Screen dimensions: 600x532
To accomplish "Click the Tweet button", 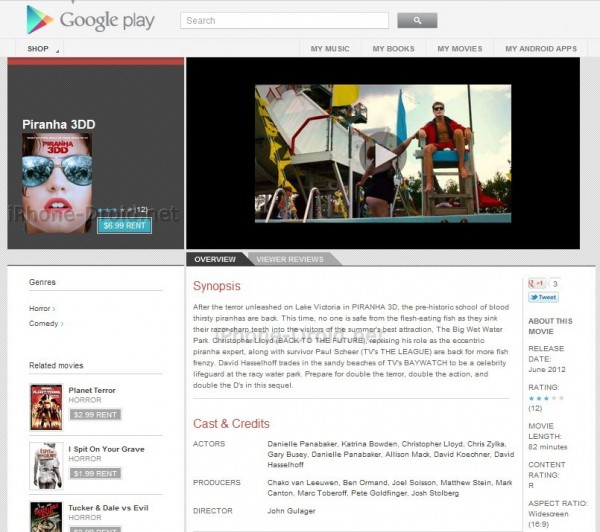I will tap(543, 298).
